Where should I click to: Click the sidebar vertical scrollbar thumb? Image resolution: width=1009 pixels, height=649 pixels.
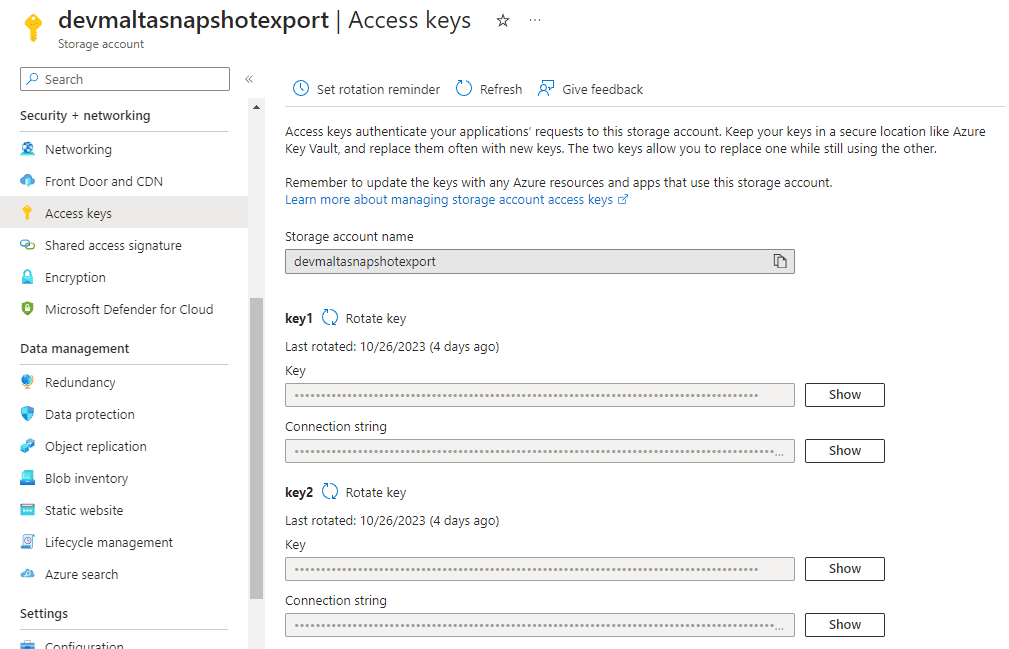(256, 448)
